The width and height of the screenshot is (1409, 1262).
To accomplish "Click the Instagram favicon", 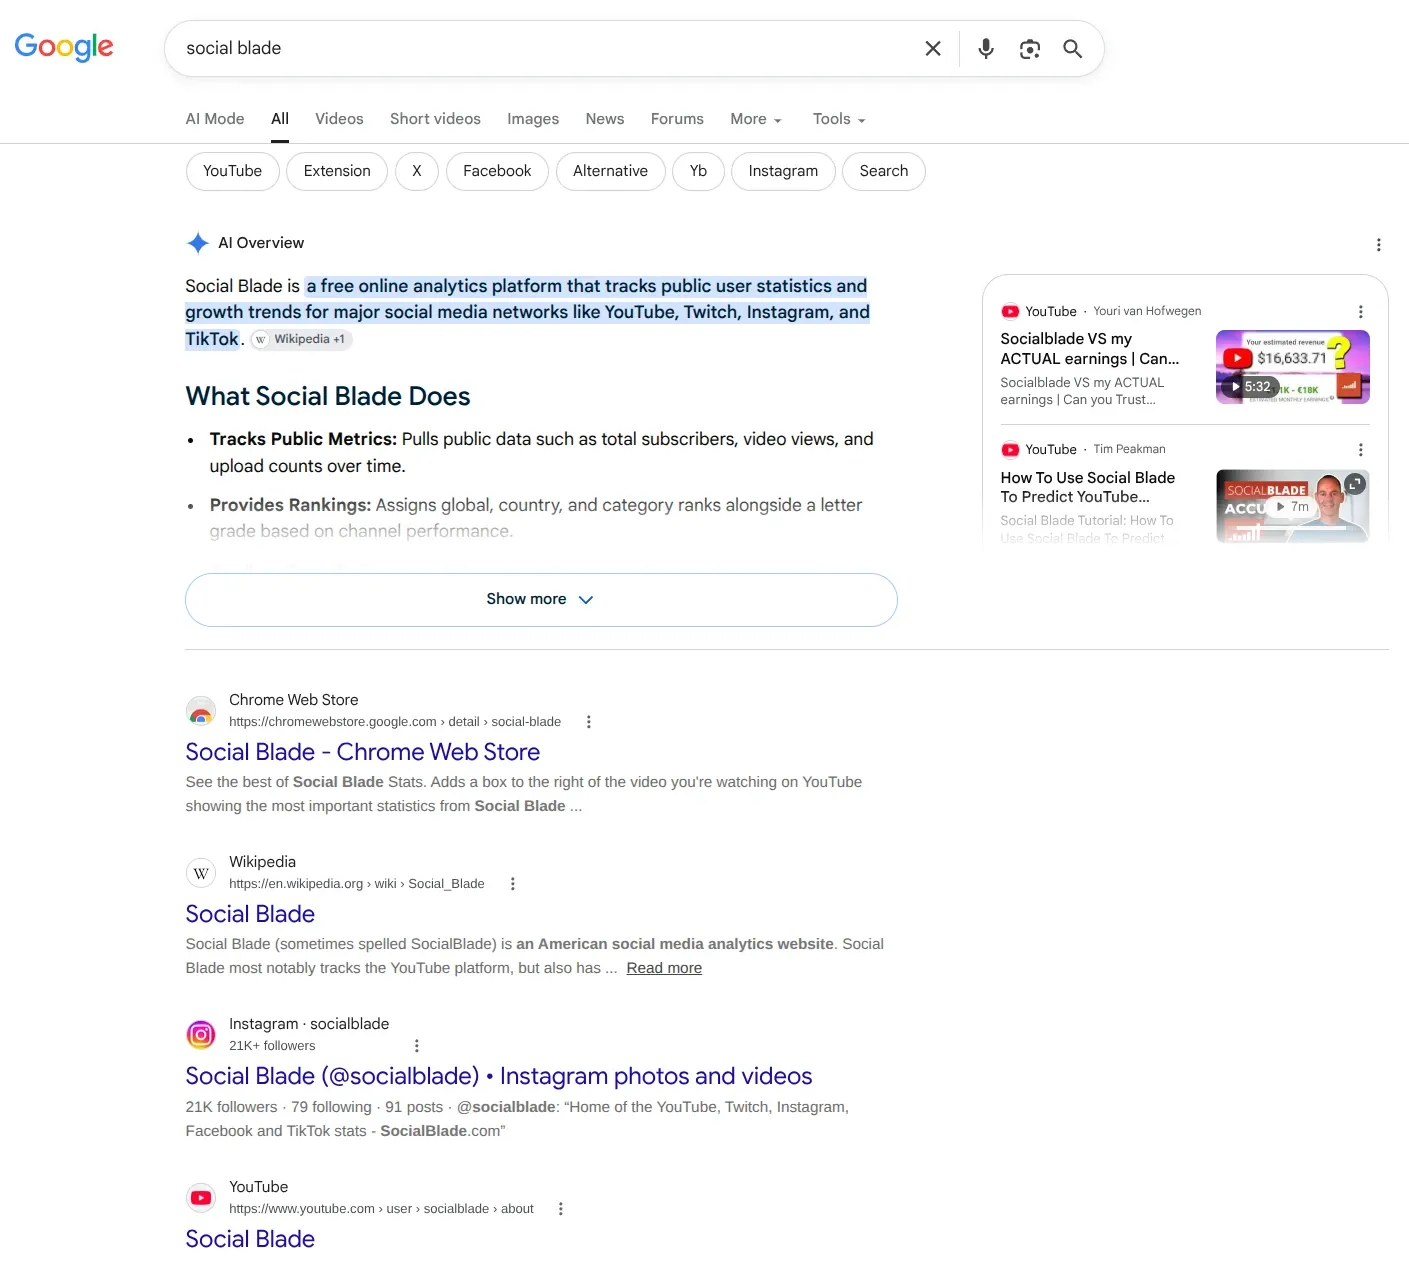I will point(201,1035).
